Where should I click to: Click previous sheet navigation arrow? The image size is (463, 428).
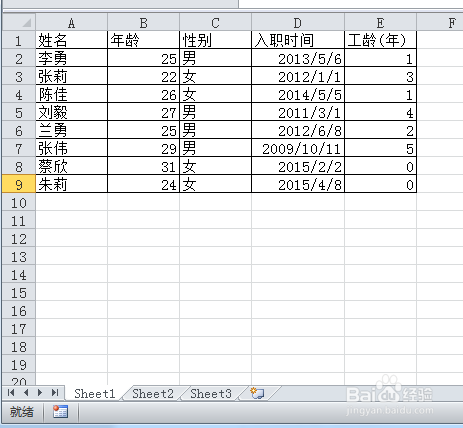[26, 392]
